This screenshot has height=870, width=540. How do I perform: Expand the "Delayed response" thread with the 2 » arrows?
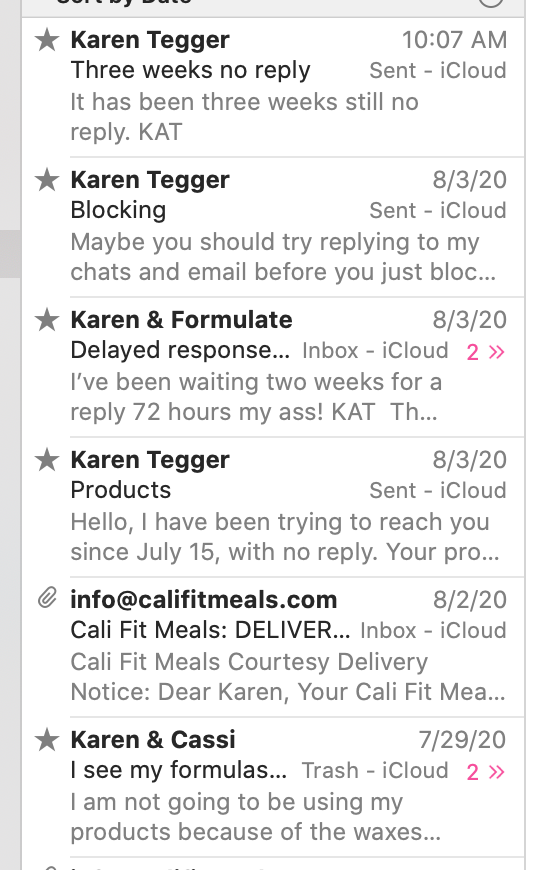[486, 352]
